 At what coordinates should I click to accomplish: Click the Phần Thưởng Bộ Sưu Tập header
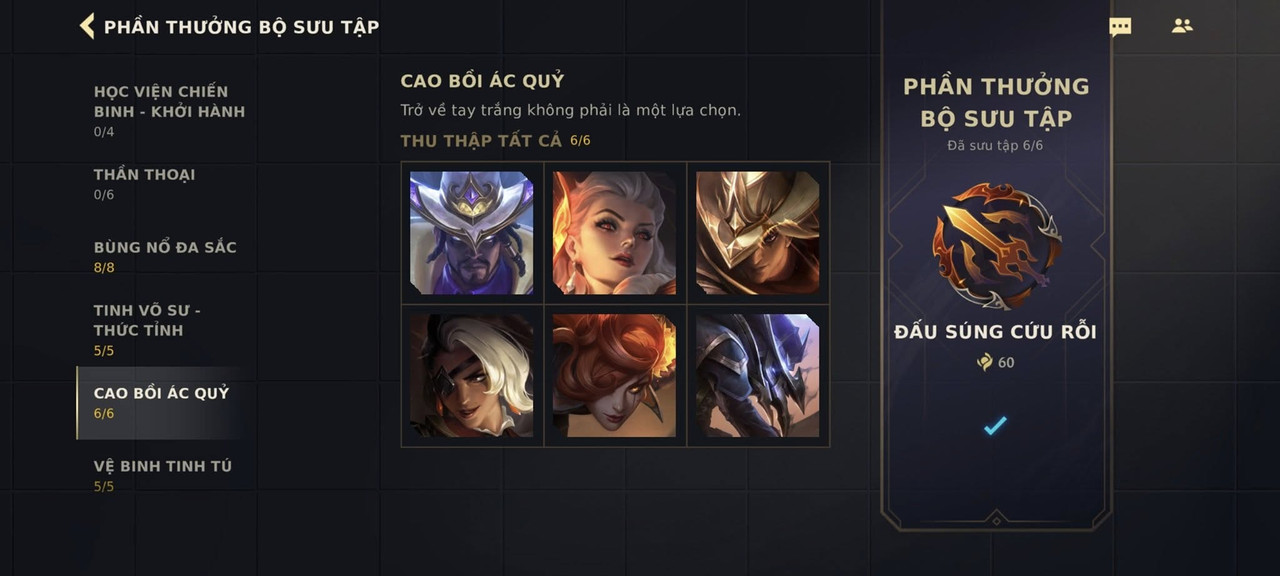pos(242,27)
